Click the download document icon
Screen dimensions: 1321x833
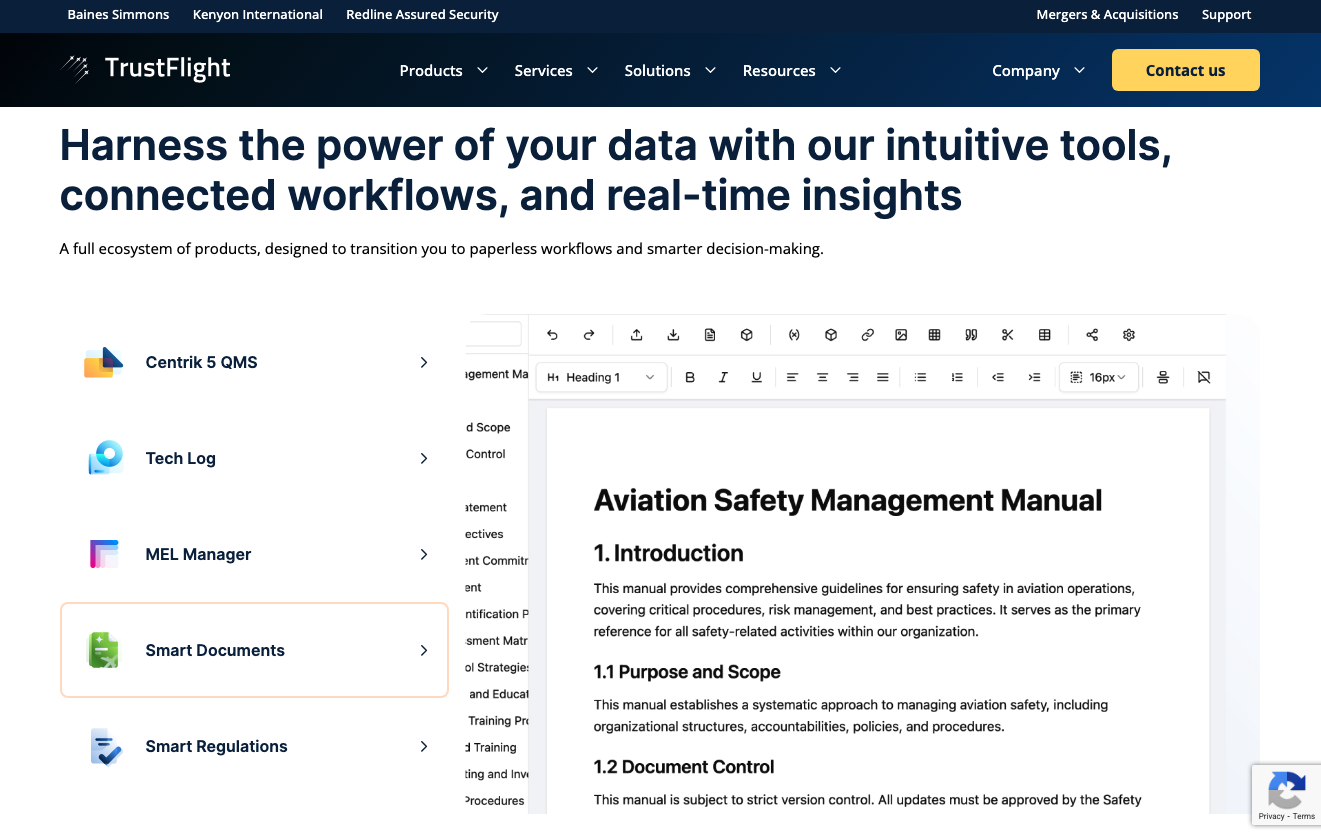(673, 335)
